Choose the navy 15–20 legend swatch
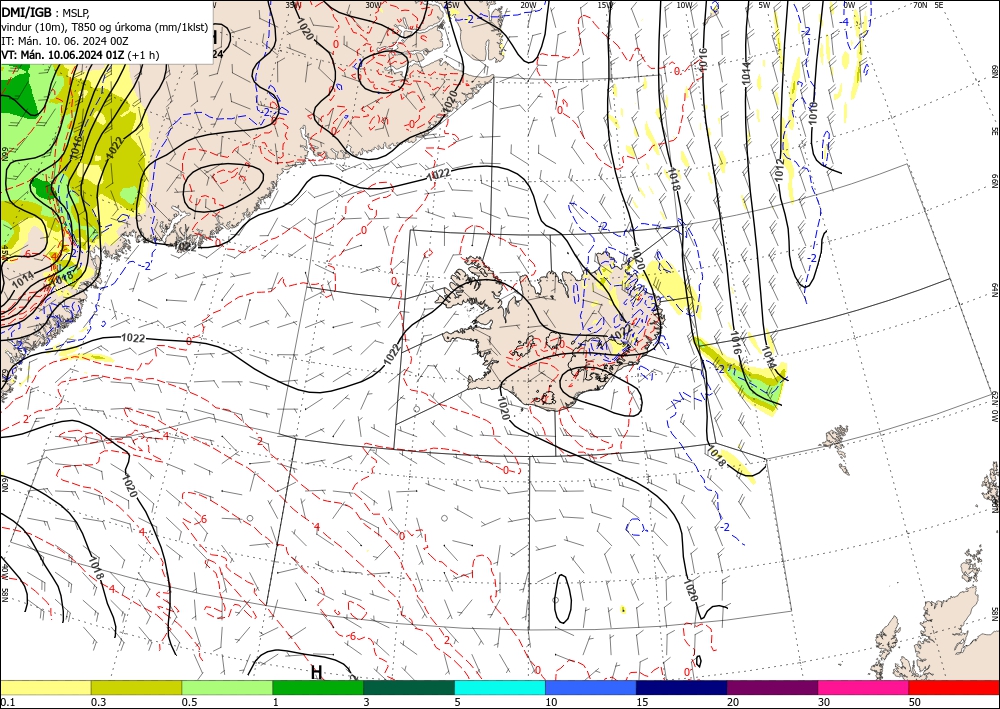The image size is (1000, 709). click(x=682, y=687)
